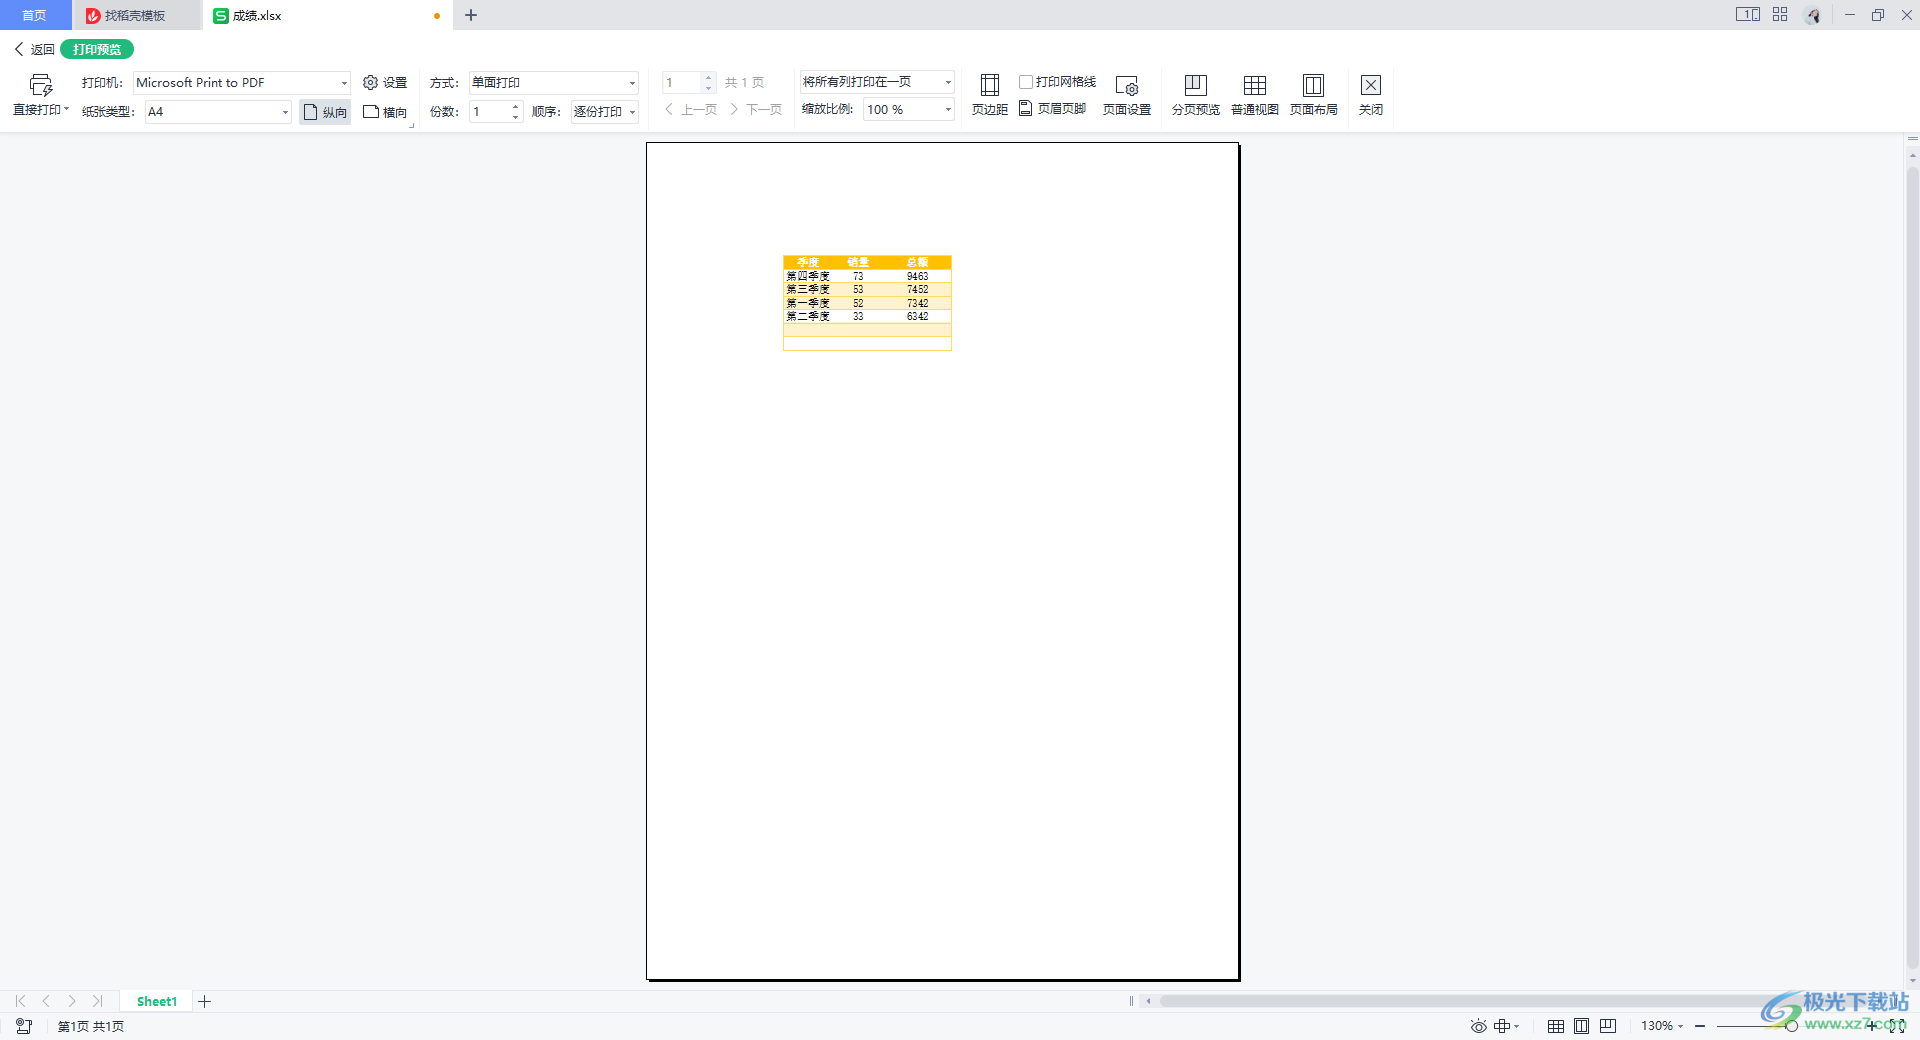Switch to the Home 首页 tab
Image resolution: width=1920 pixels, height=1040 pixels.
pos(35,15)
